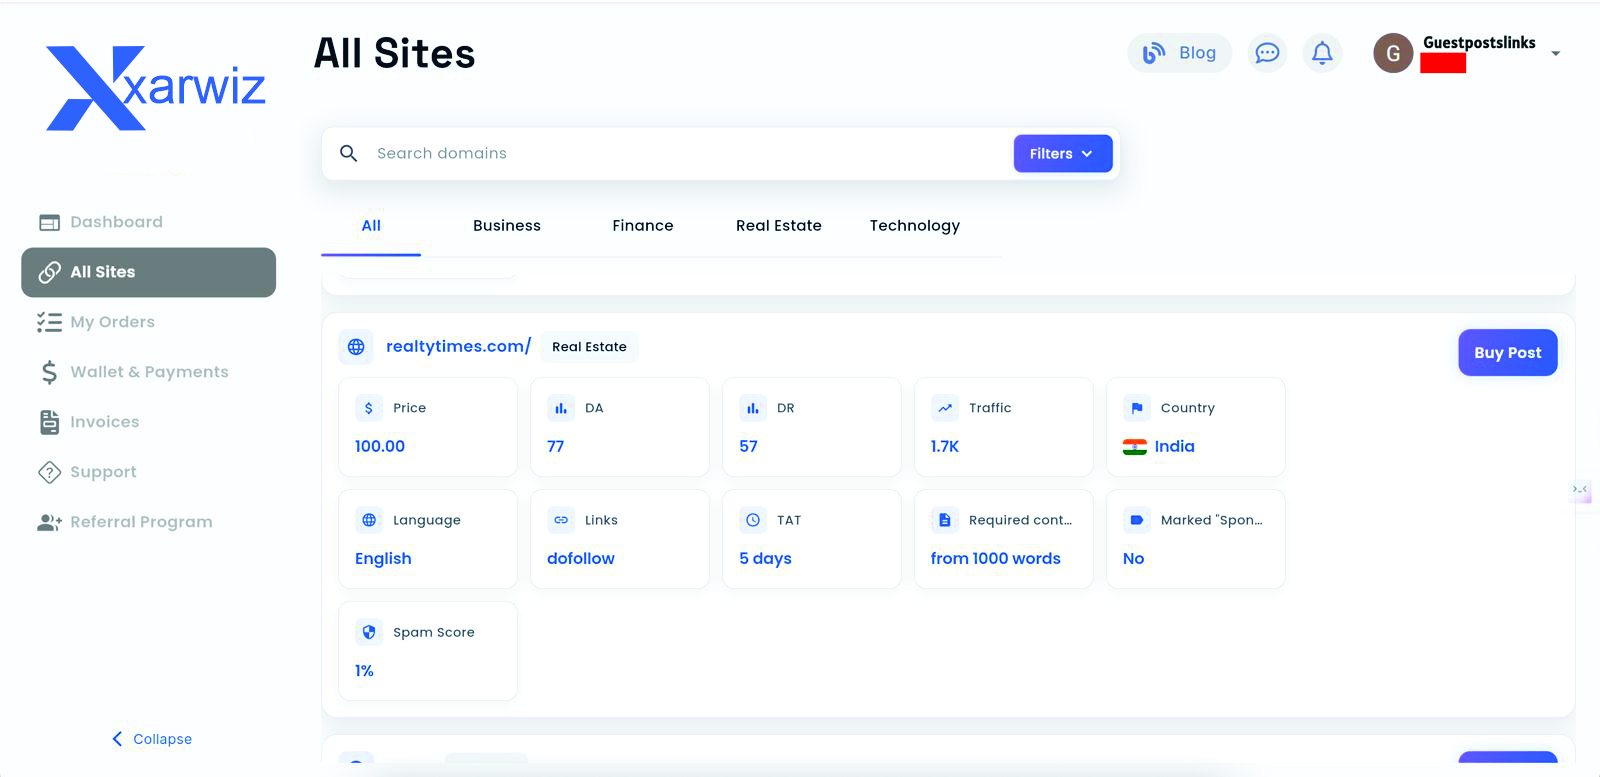Open the realtytimes.com/ link

(x=458, y=346)
